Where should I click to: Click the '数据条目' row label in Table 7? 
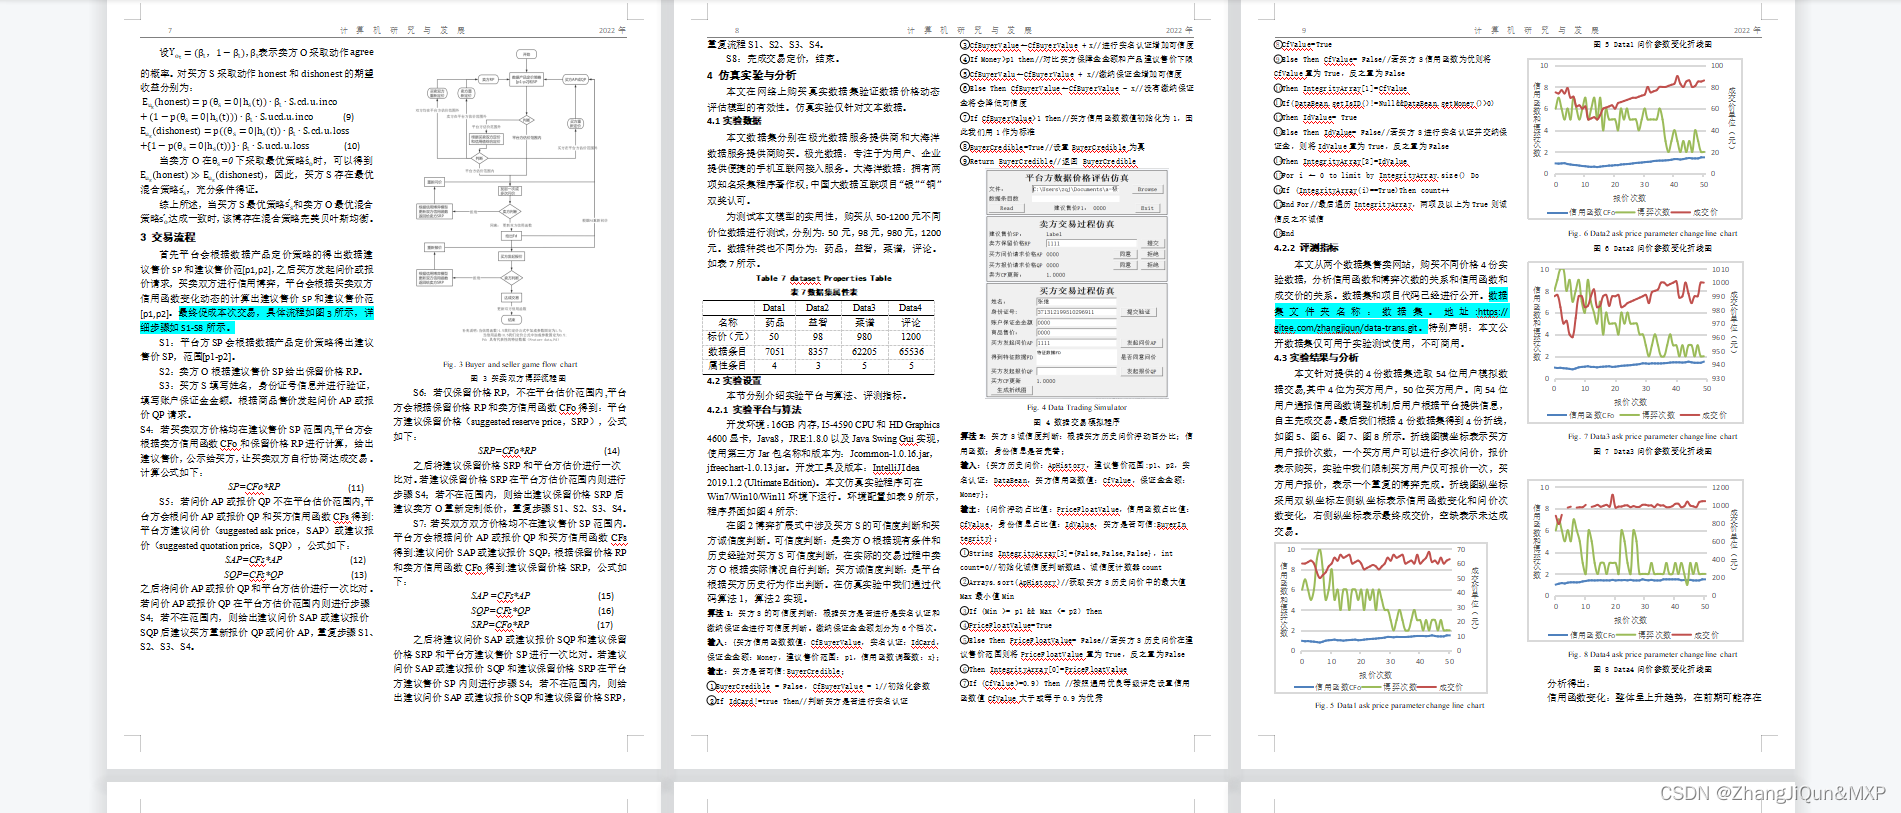pos(727,351)
